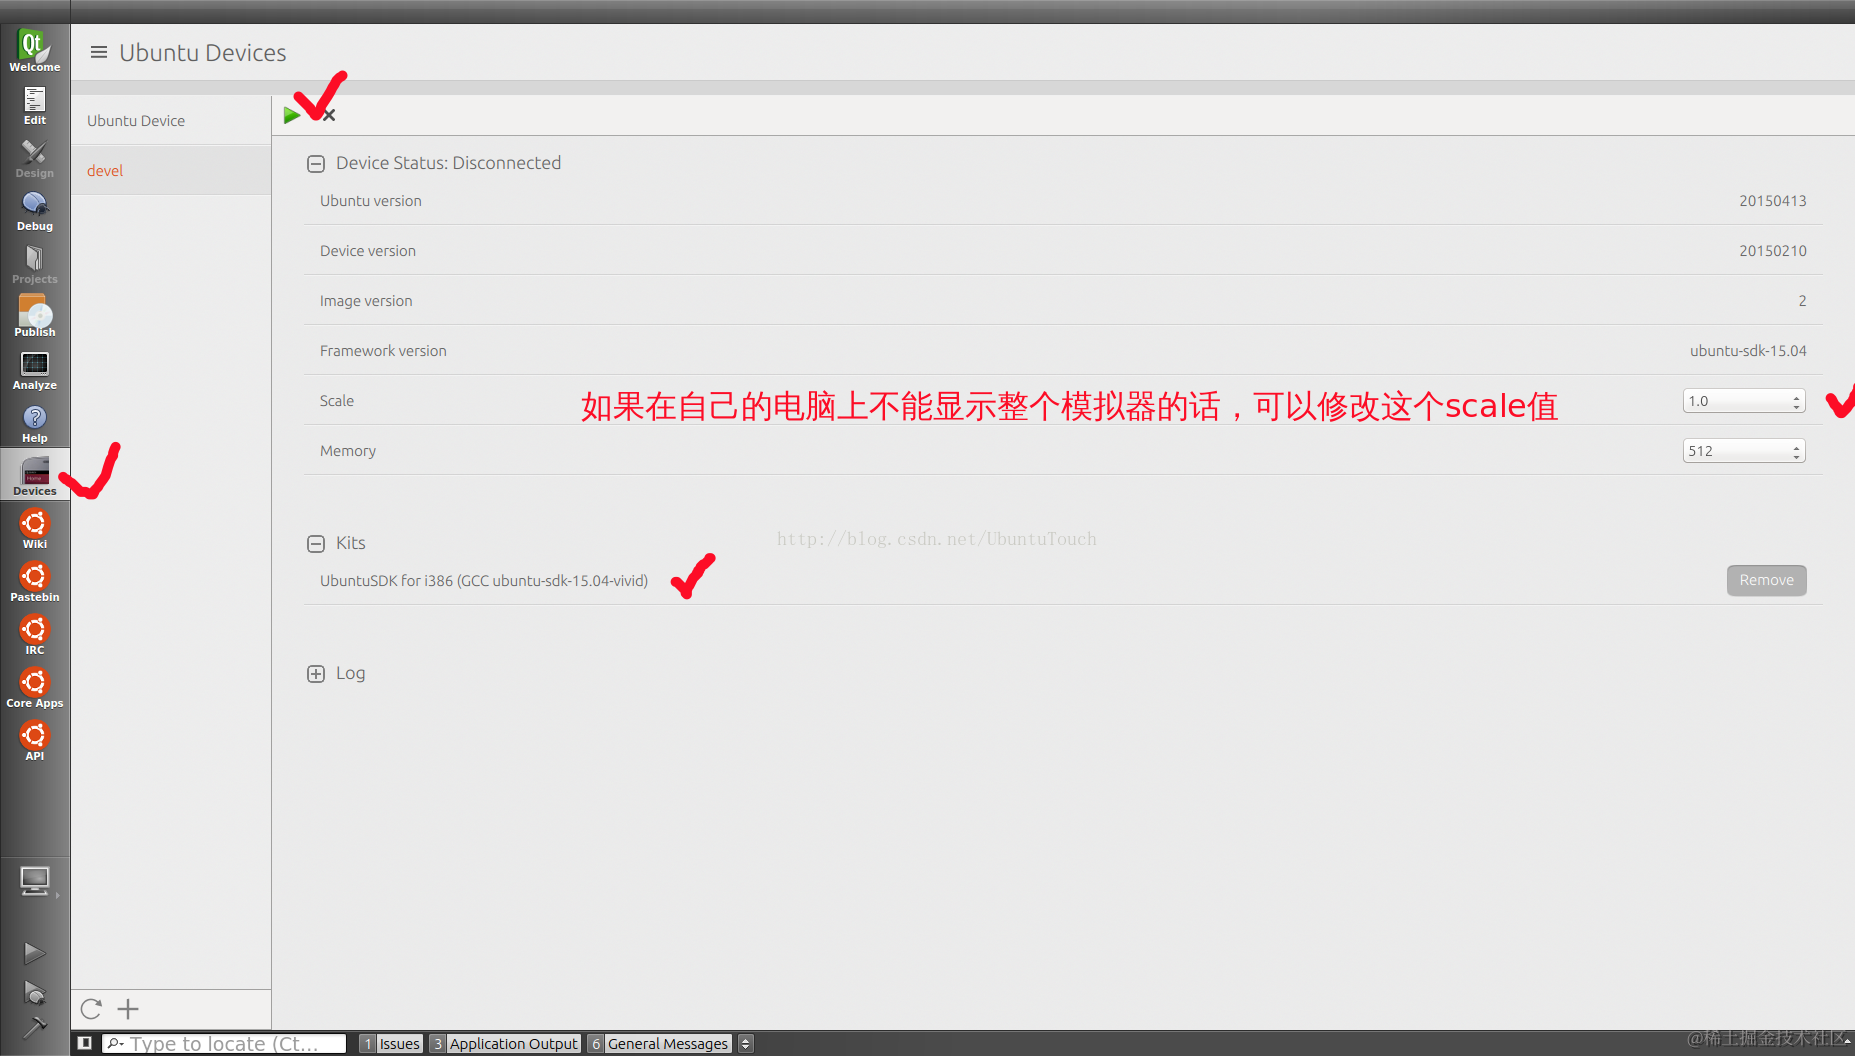This screenshot has height=1056, width=1855.
Task: Open the Design mode
Action: (x=35, y=158)
